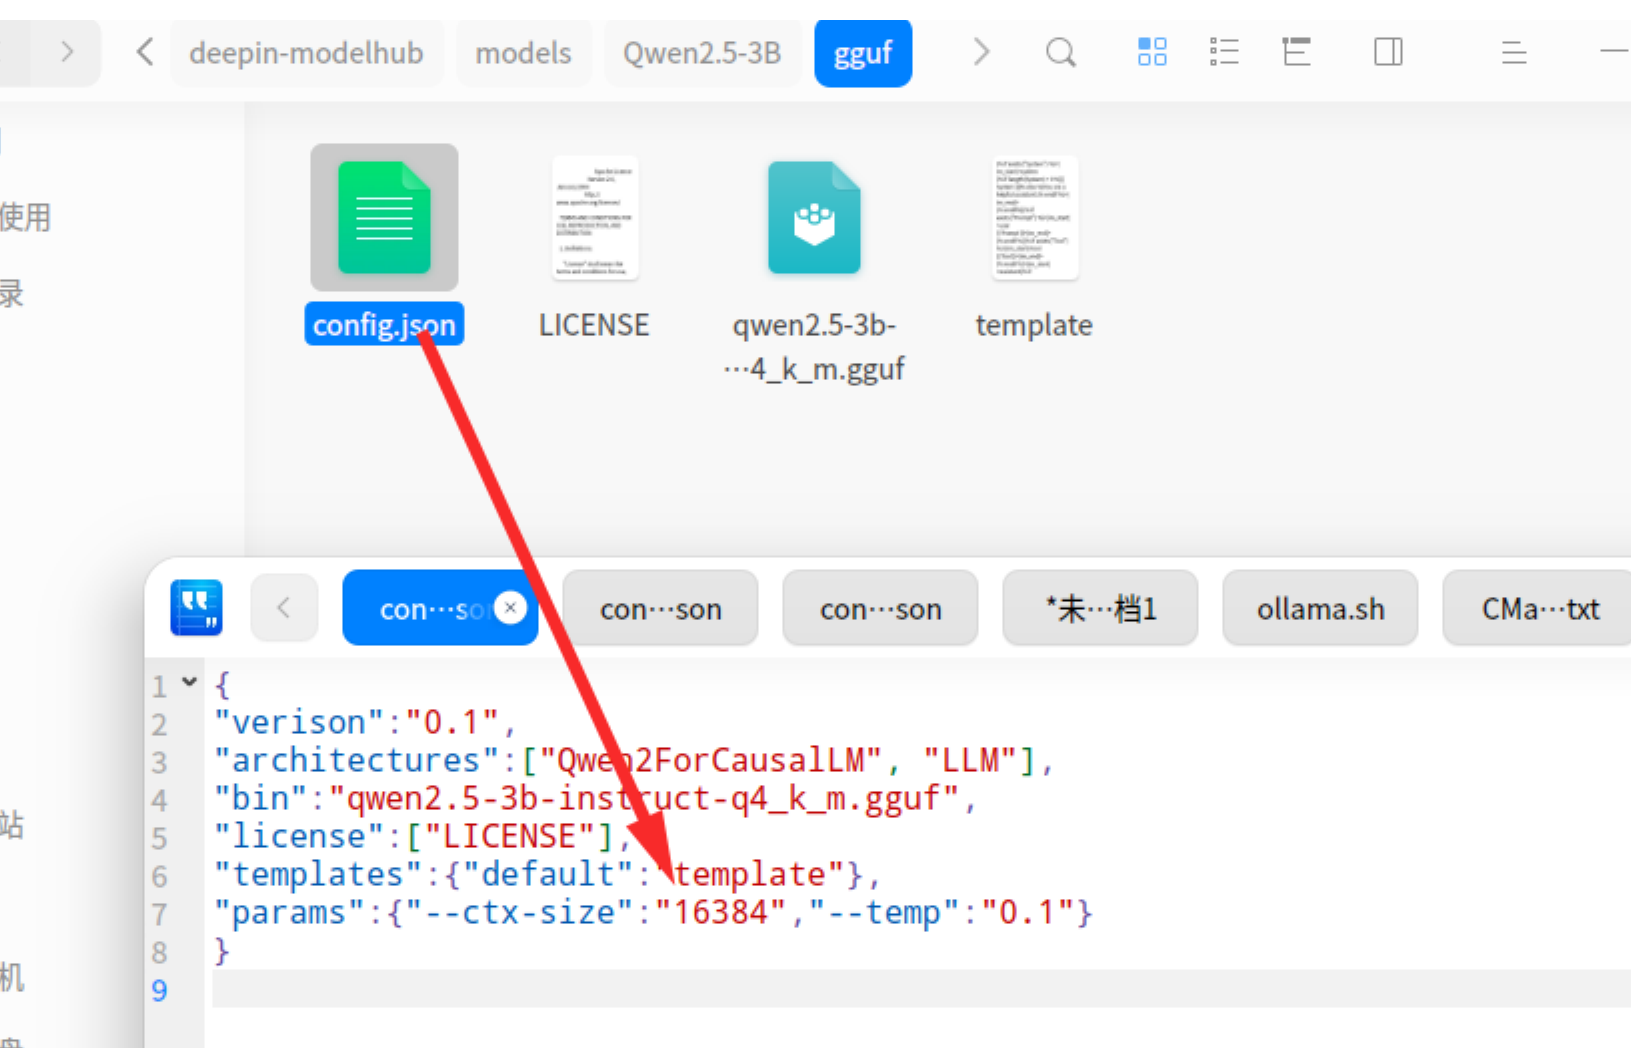
Task: Switch to list view
Action: [x=1224, y=52]
